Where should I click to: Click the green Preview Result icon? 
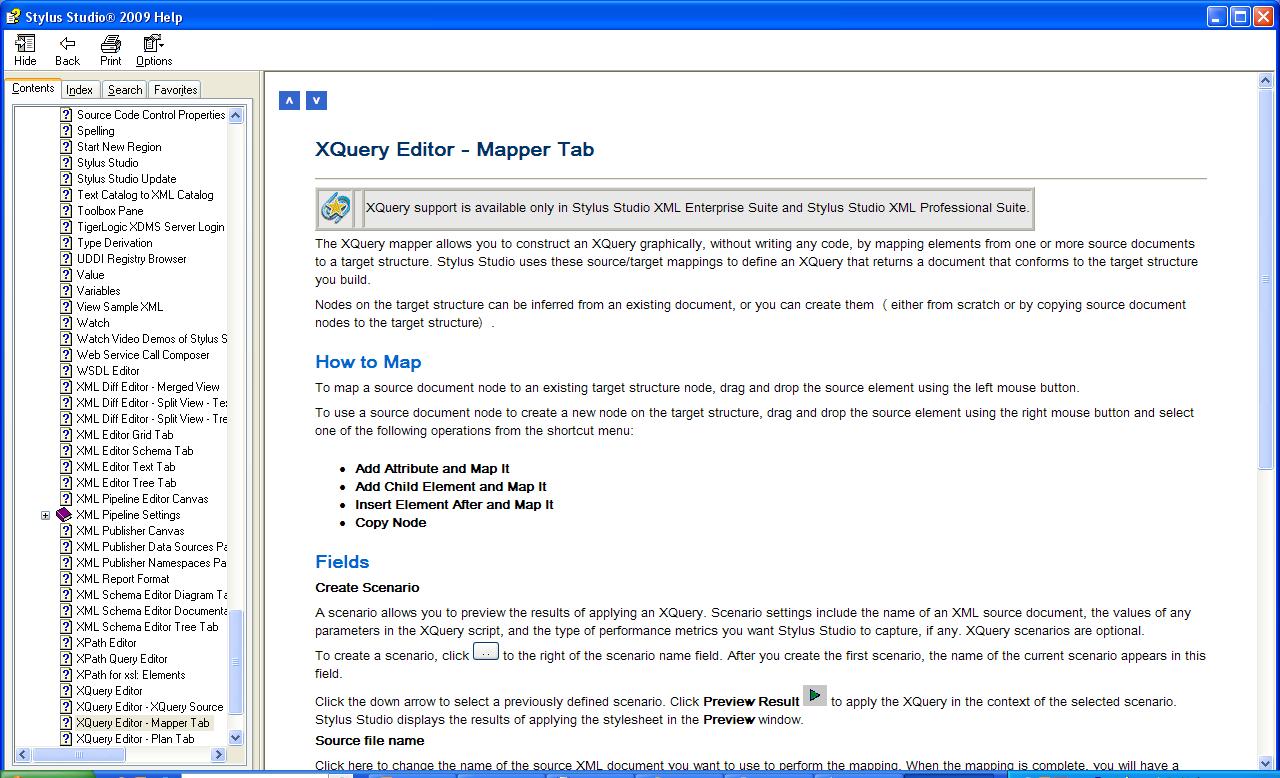[815, 696]
